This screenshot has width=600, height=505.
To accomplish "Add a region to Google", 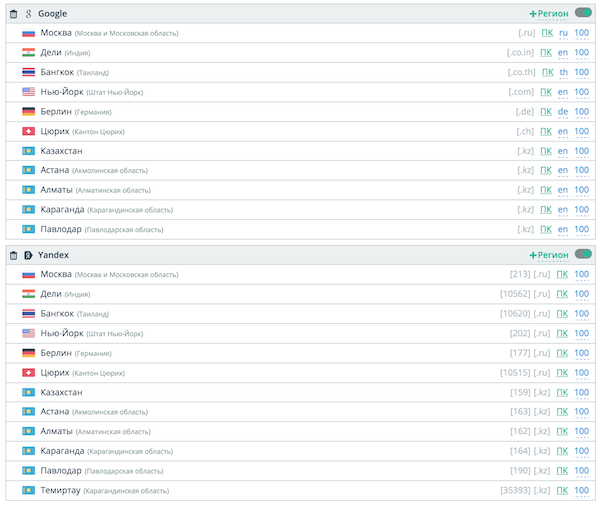I will [x=549, y=14].
